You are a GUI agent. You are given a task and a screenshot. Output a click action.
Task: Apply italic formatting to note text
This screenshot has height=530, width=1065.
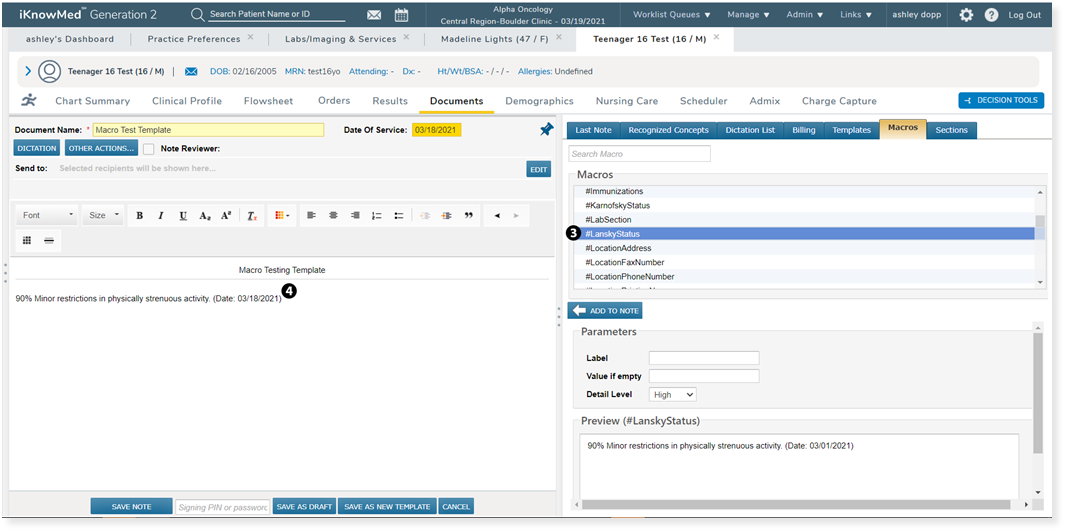[x=160, y=215]
